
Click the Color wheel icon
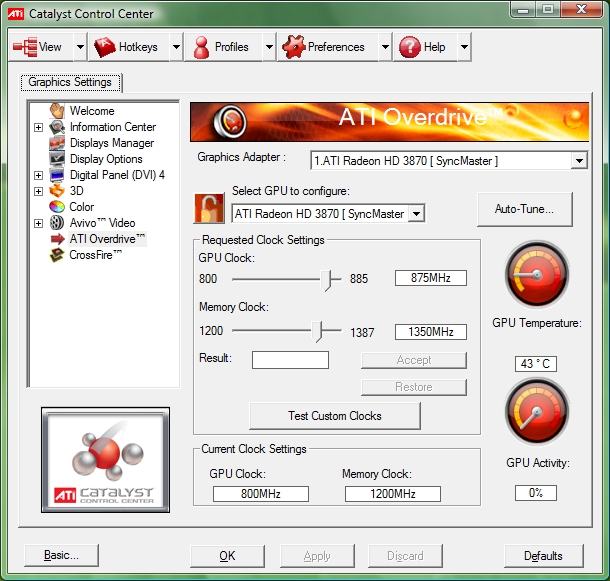click(x=57, y=207)
